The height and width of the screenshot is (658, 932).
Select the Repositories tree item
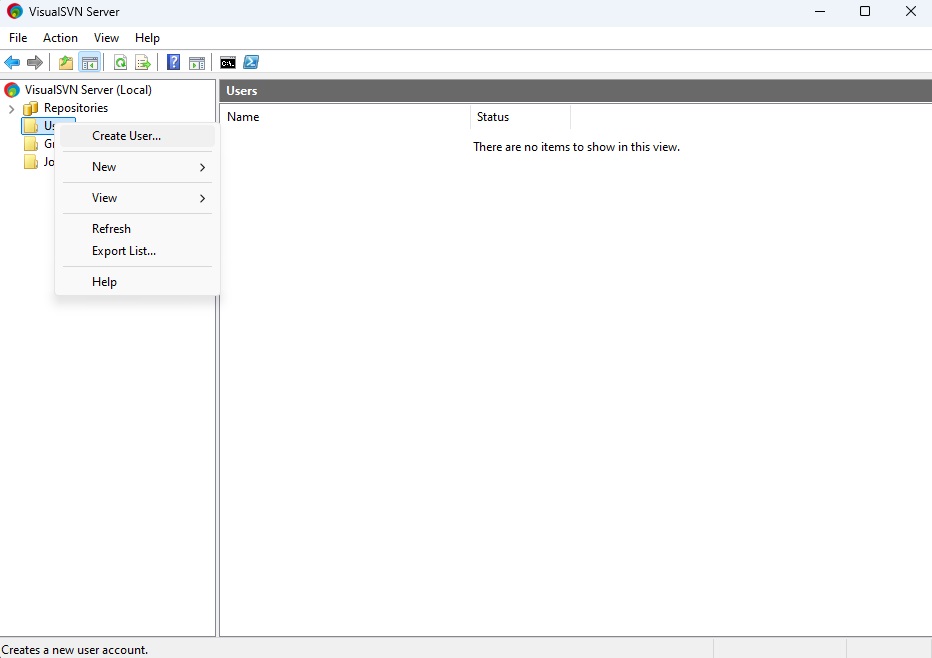click(x=75, y=108)
